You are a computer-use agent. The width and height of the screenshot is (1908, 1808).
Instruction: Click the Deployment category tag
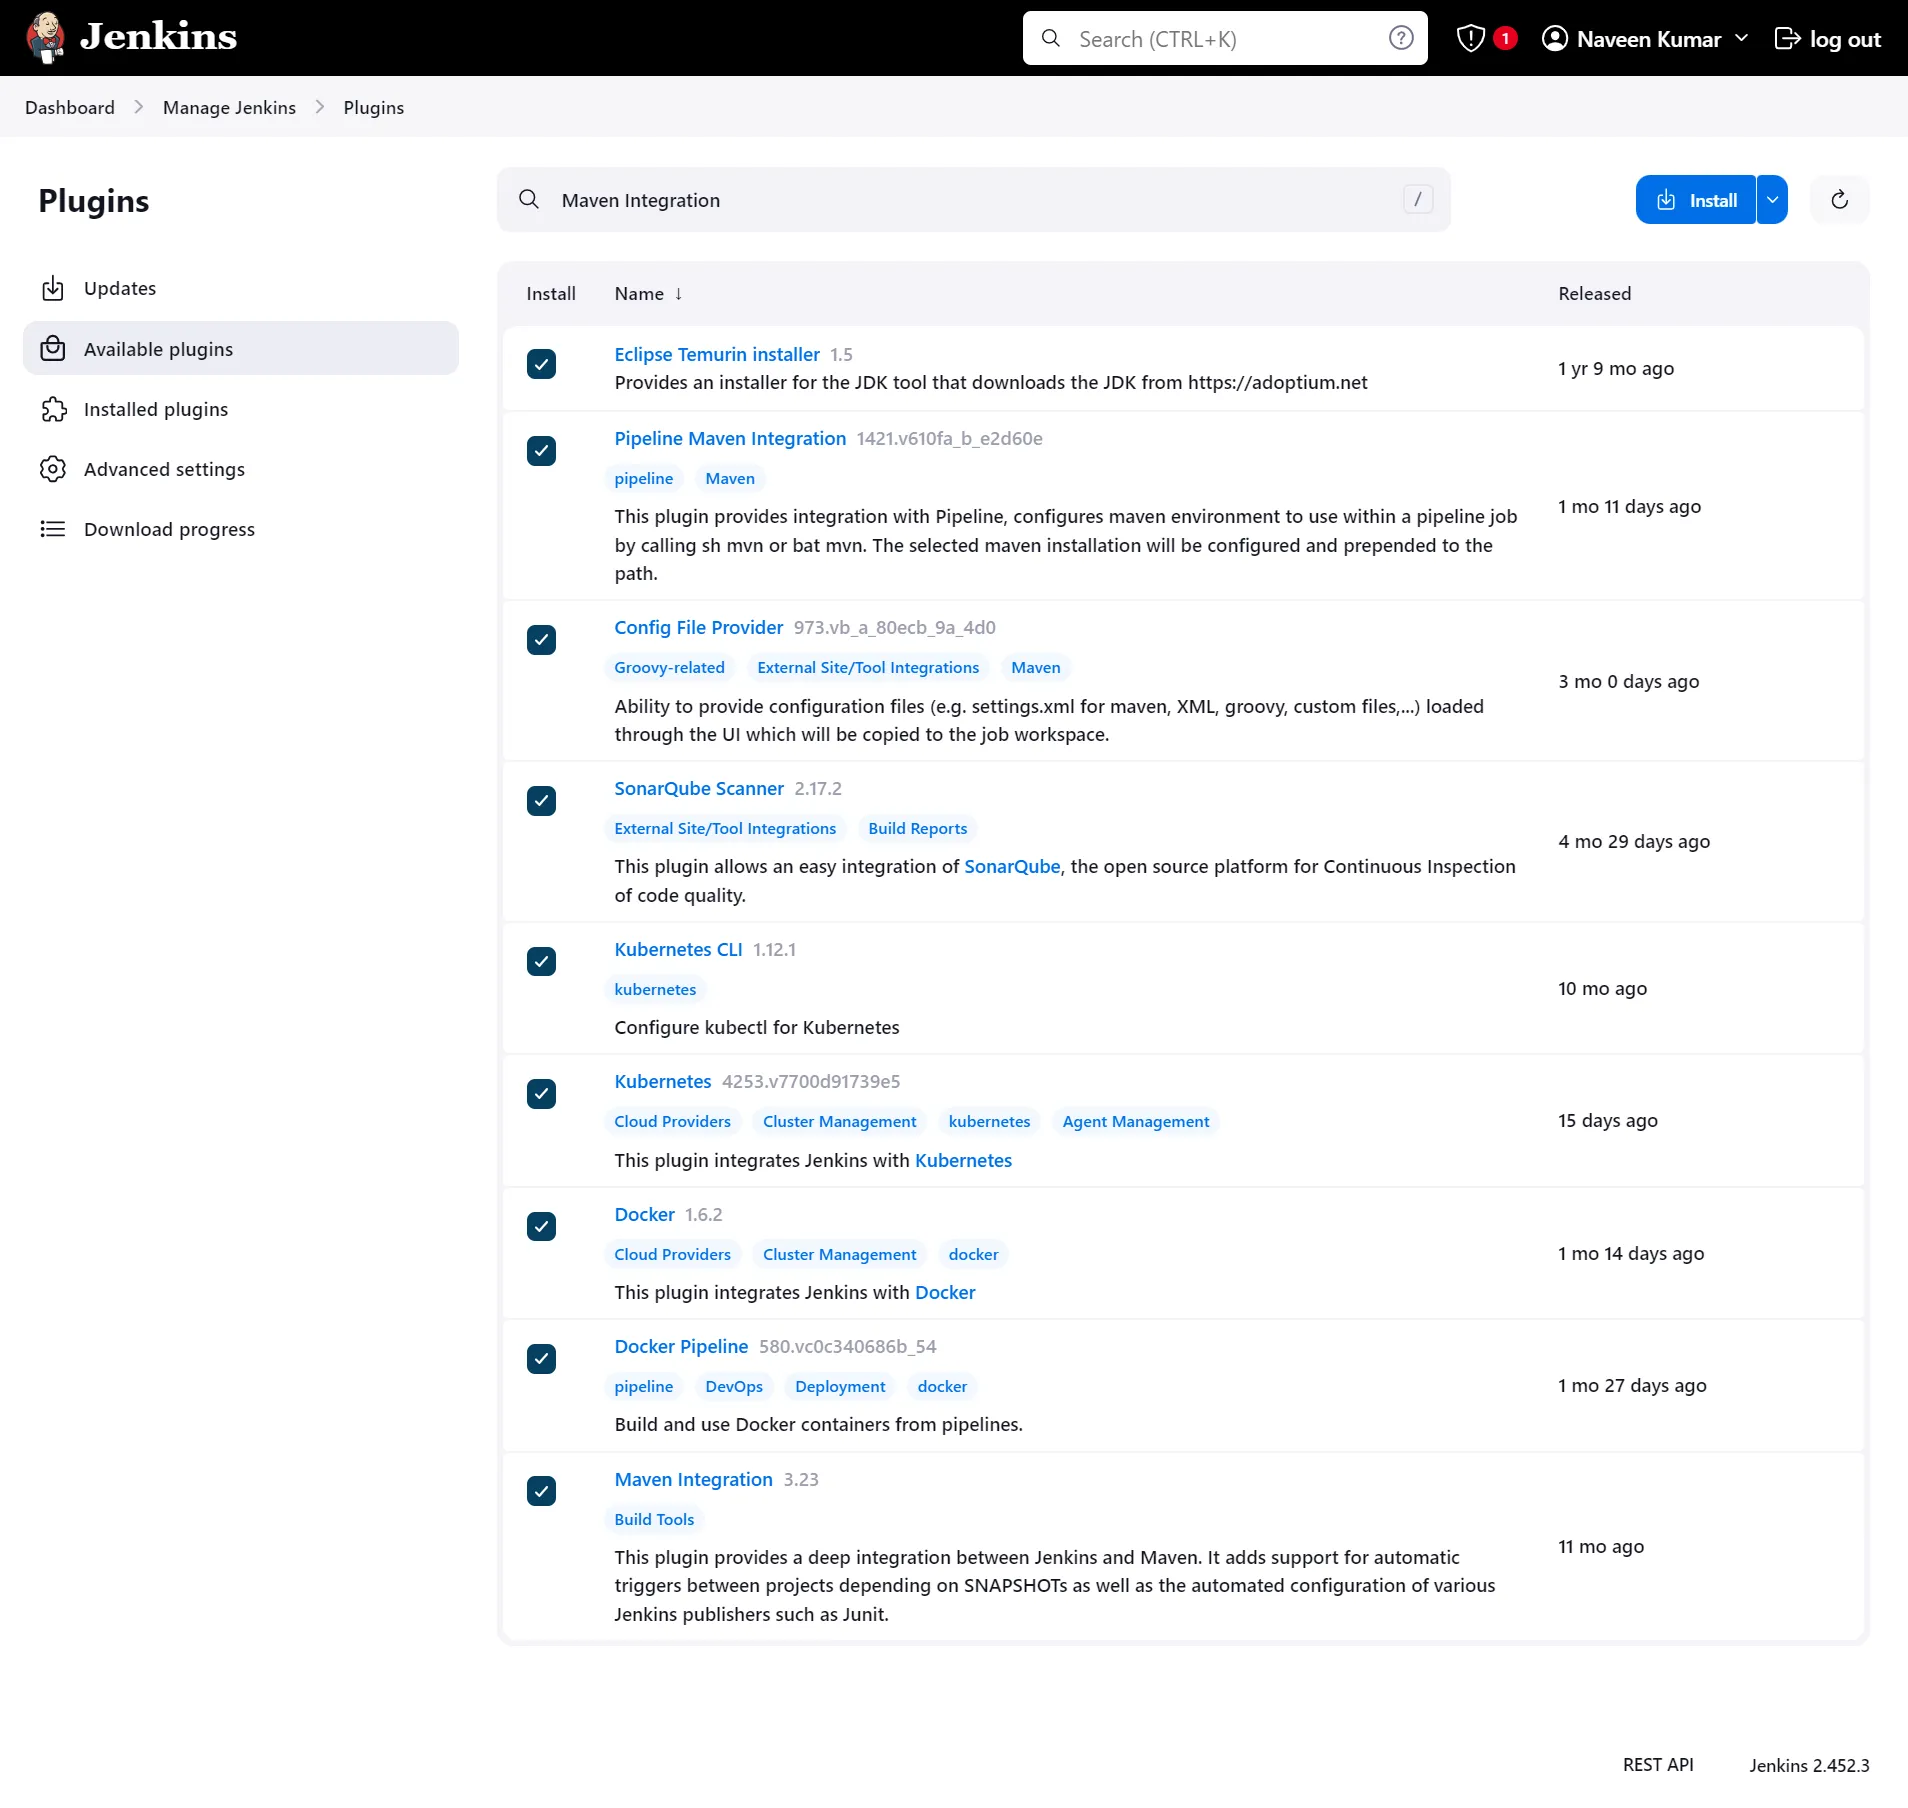click(840, 1386)
